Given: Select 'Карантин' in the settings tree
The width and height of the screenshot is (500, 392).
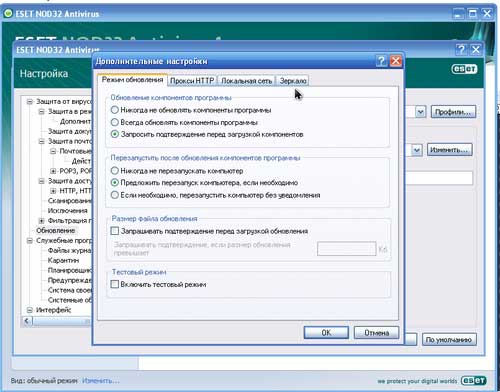Looking at the screenshot, I should coord(63,260).
